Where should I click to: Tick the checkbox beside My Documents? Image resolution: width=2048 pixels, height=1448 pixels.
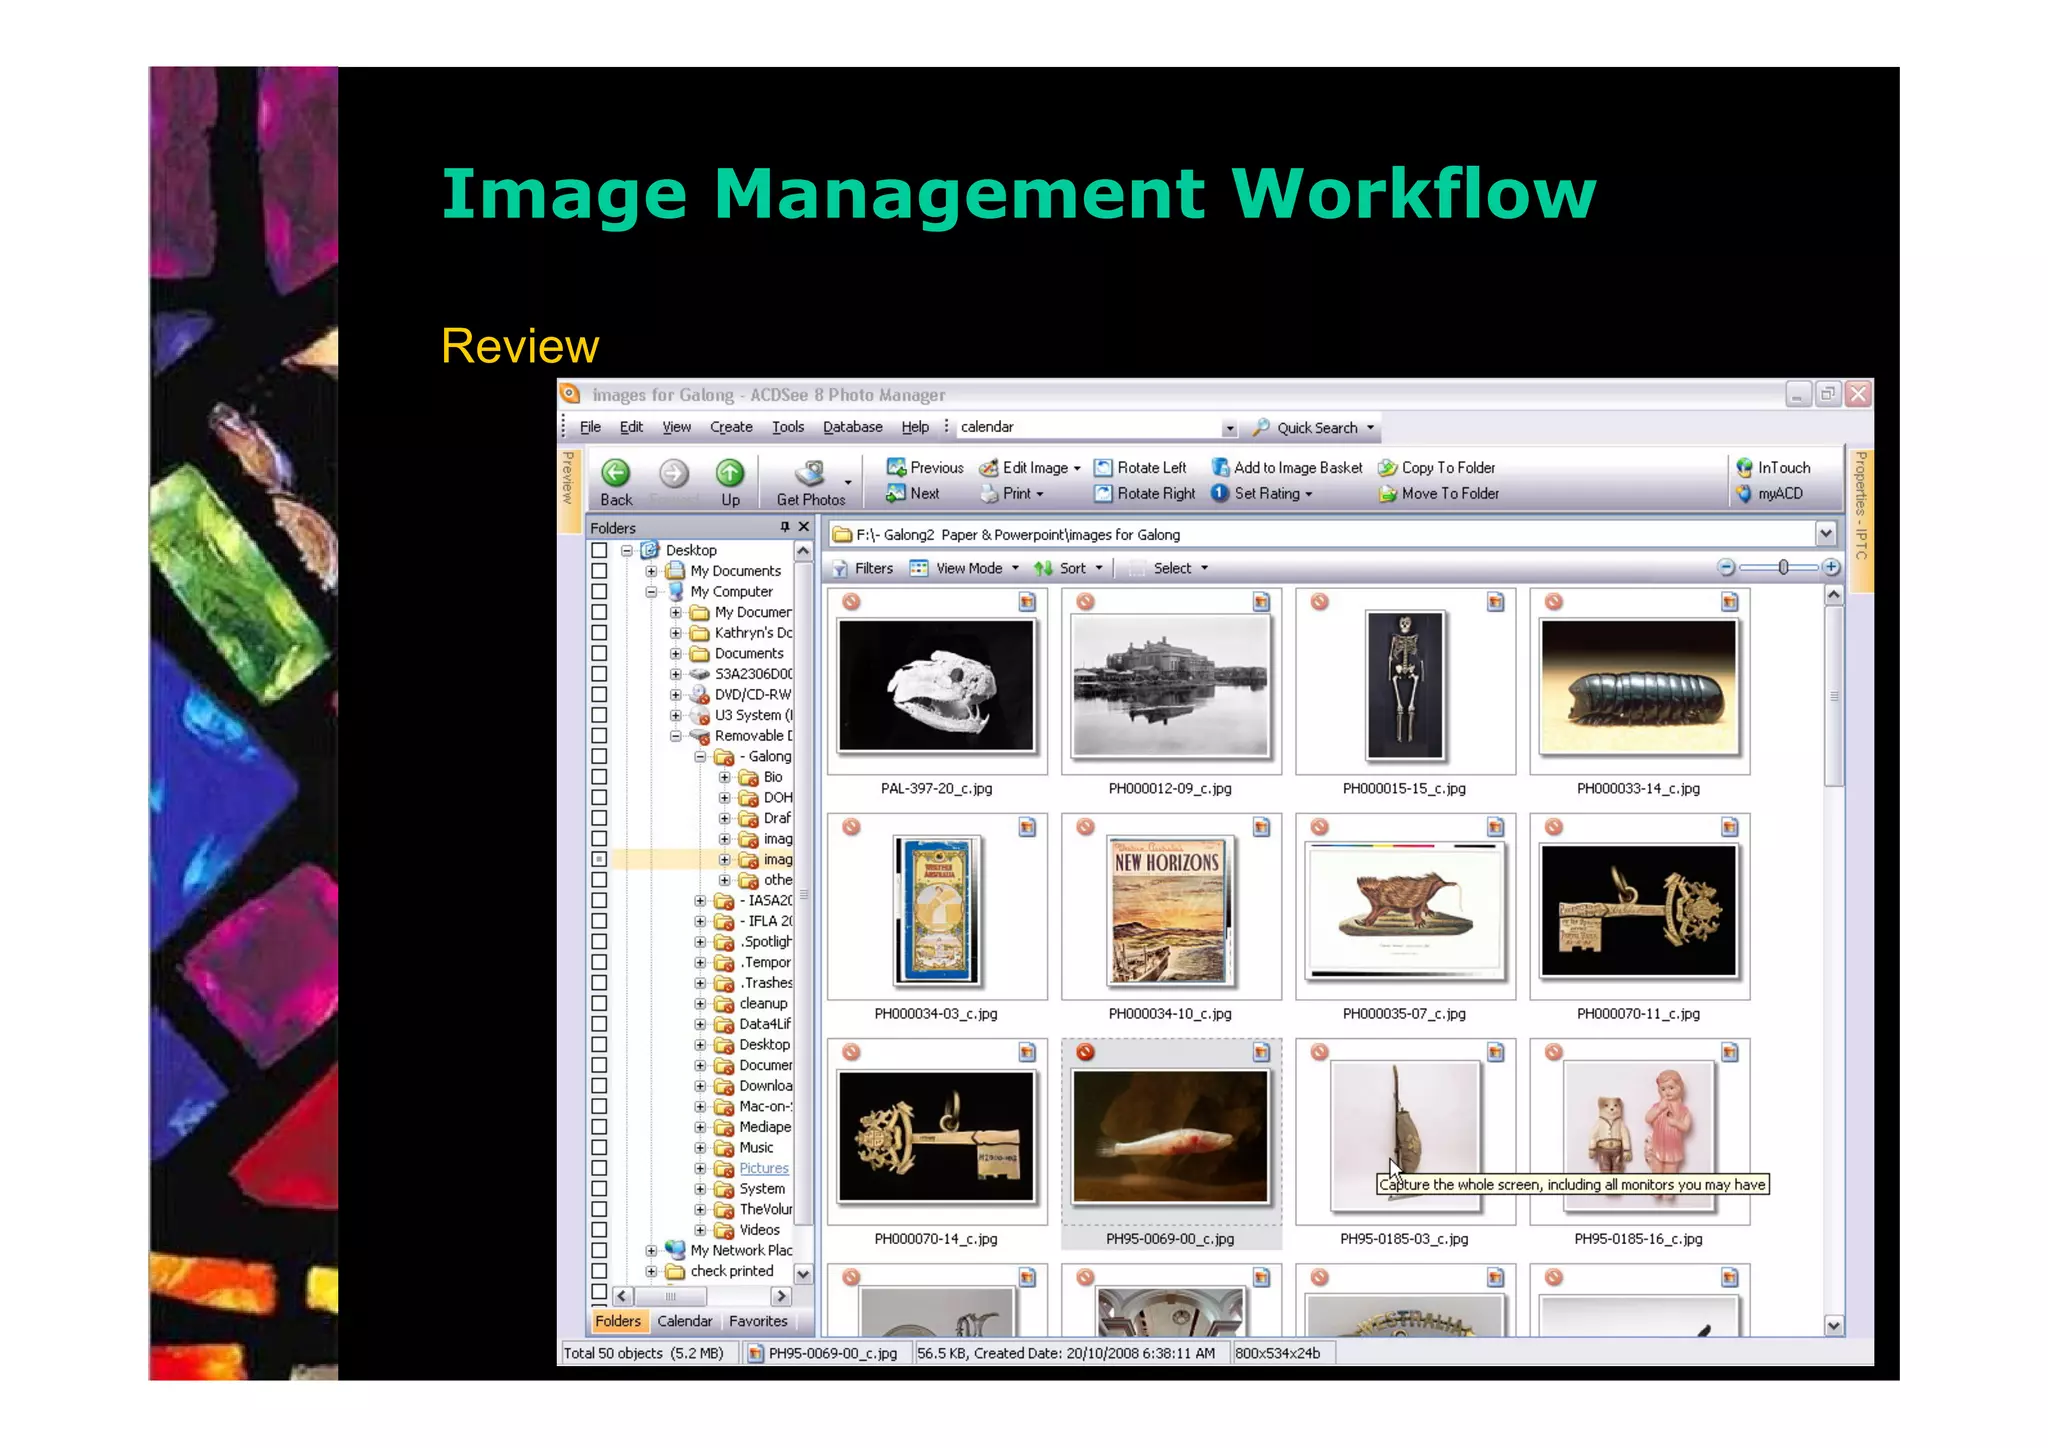(x=599, y=571)
